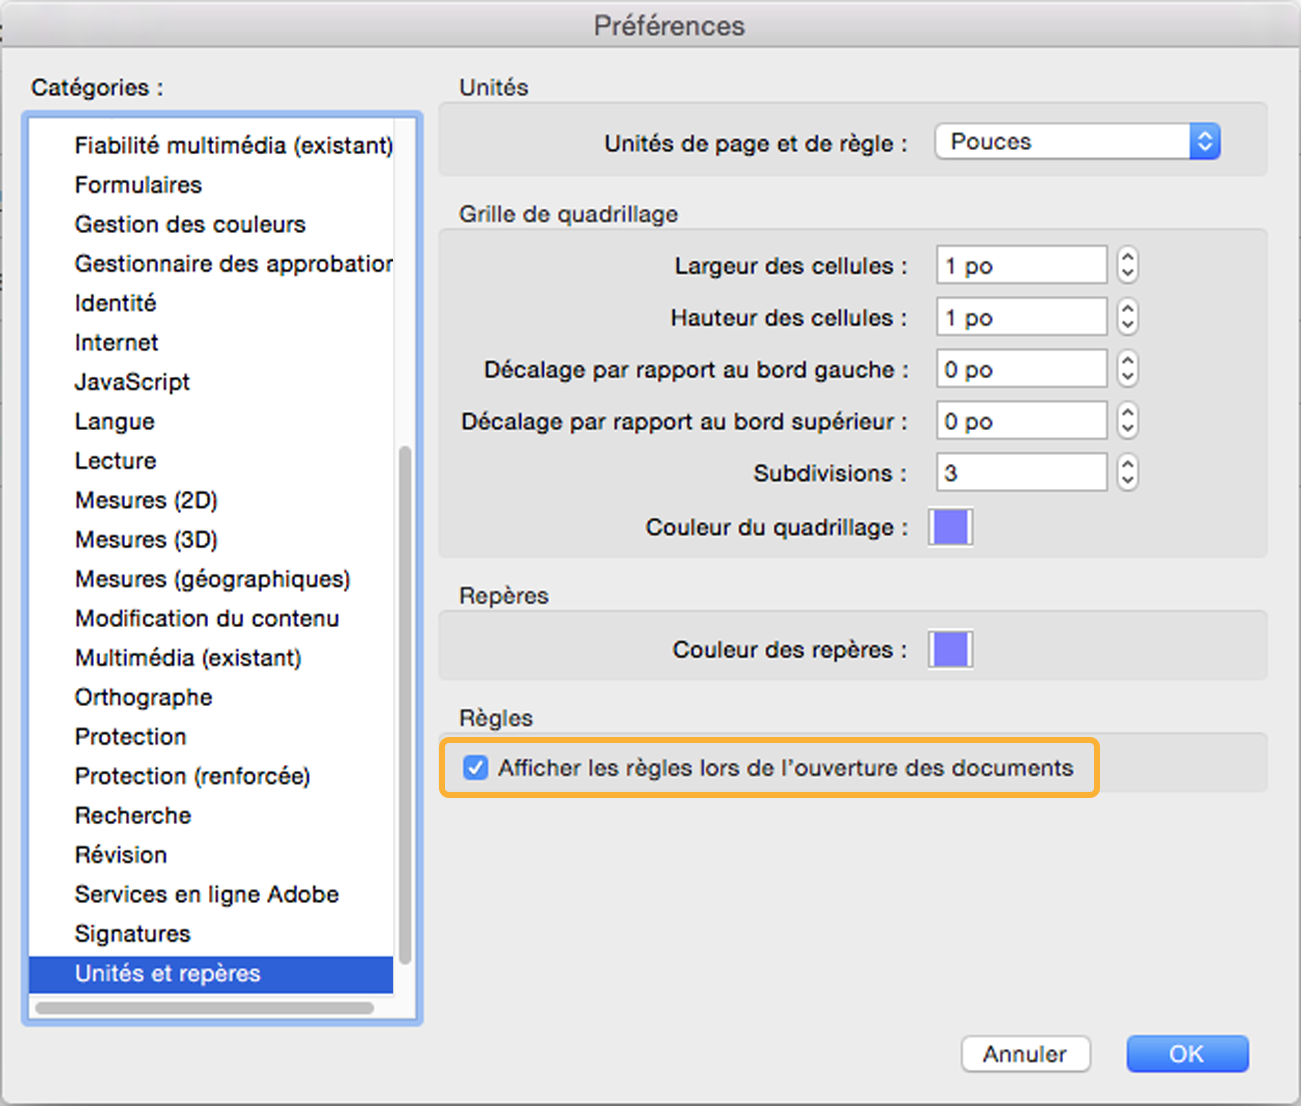This screenshot has height=1106, width=1301.
Task: Open Couleur des repères color picker
Action: pos(948,649)
